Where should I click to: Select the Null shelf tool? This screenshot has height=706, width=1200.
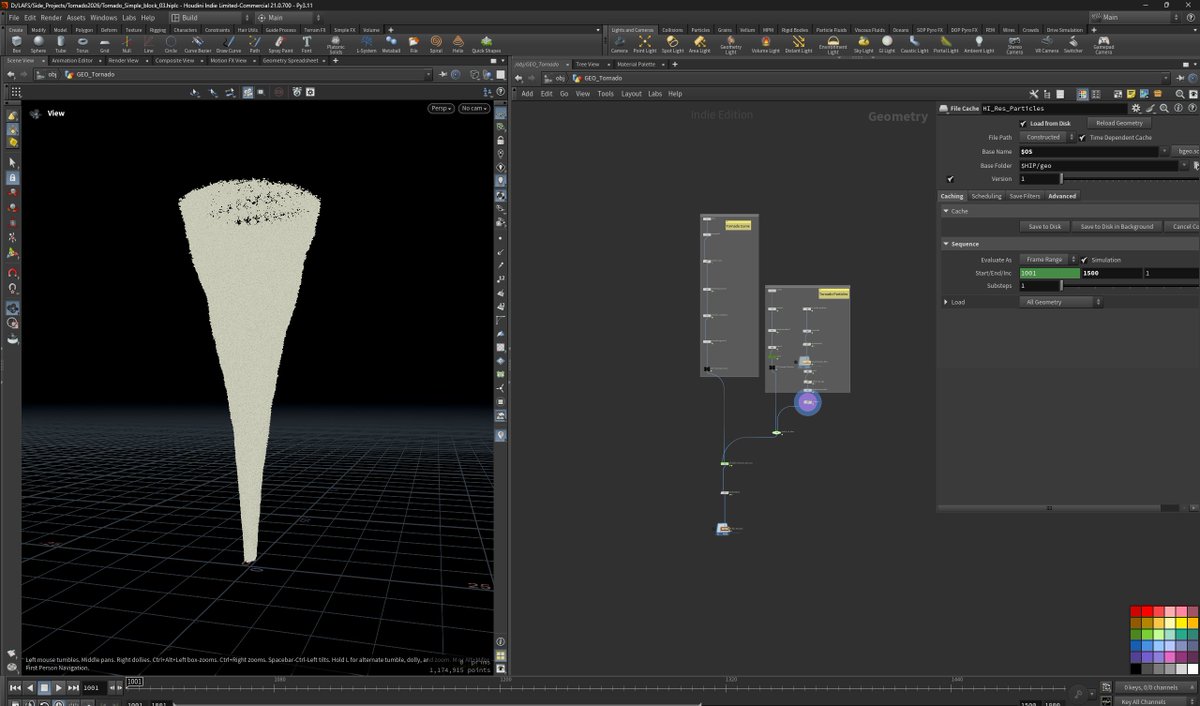[x=127, y=43]
